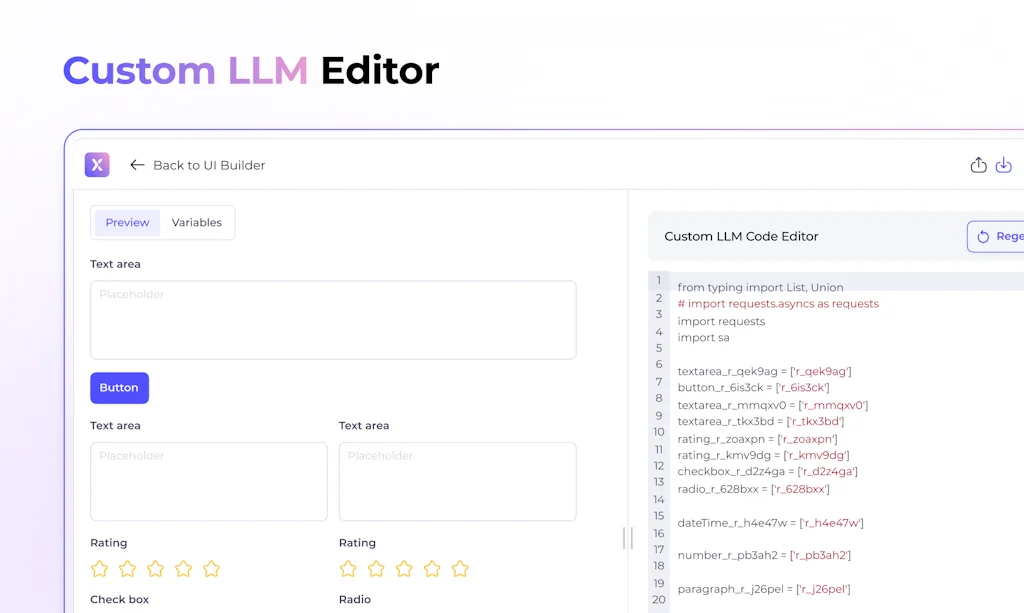
Task: Click the share/export icon in the top toolbar
Action: [x=978, y=164]
